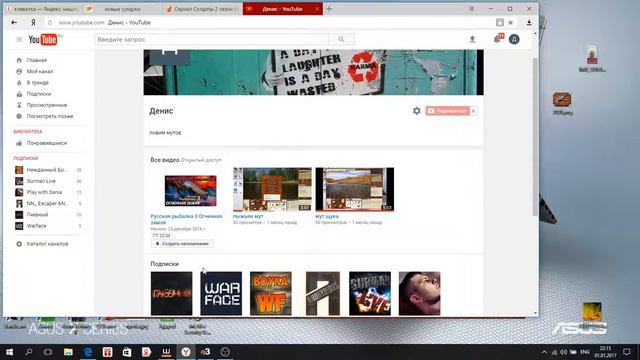
Task: Click the reader mode icon in the address bar
Action: (500, 22)
